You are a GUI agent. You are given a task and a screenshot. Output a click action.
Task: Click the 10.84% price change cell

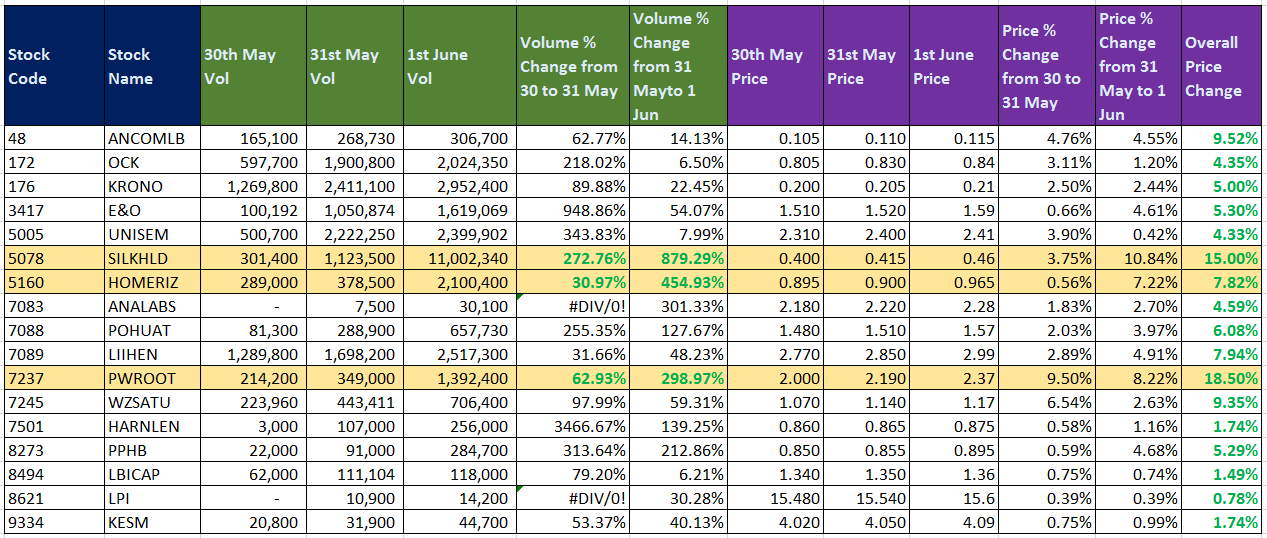point(1139,258)
